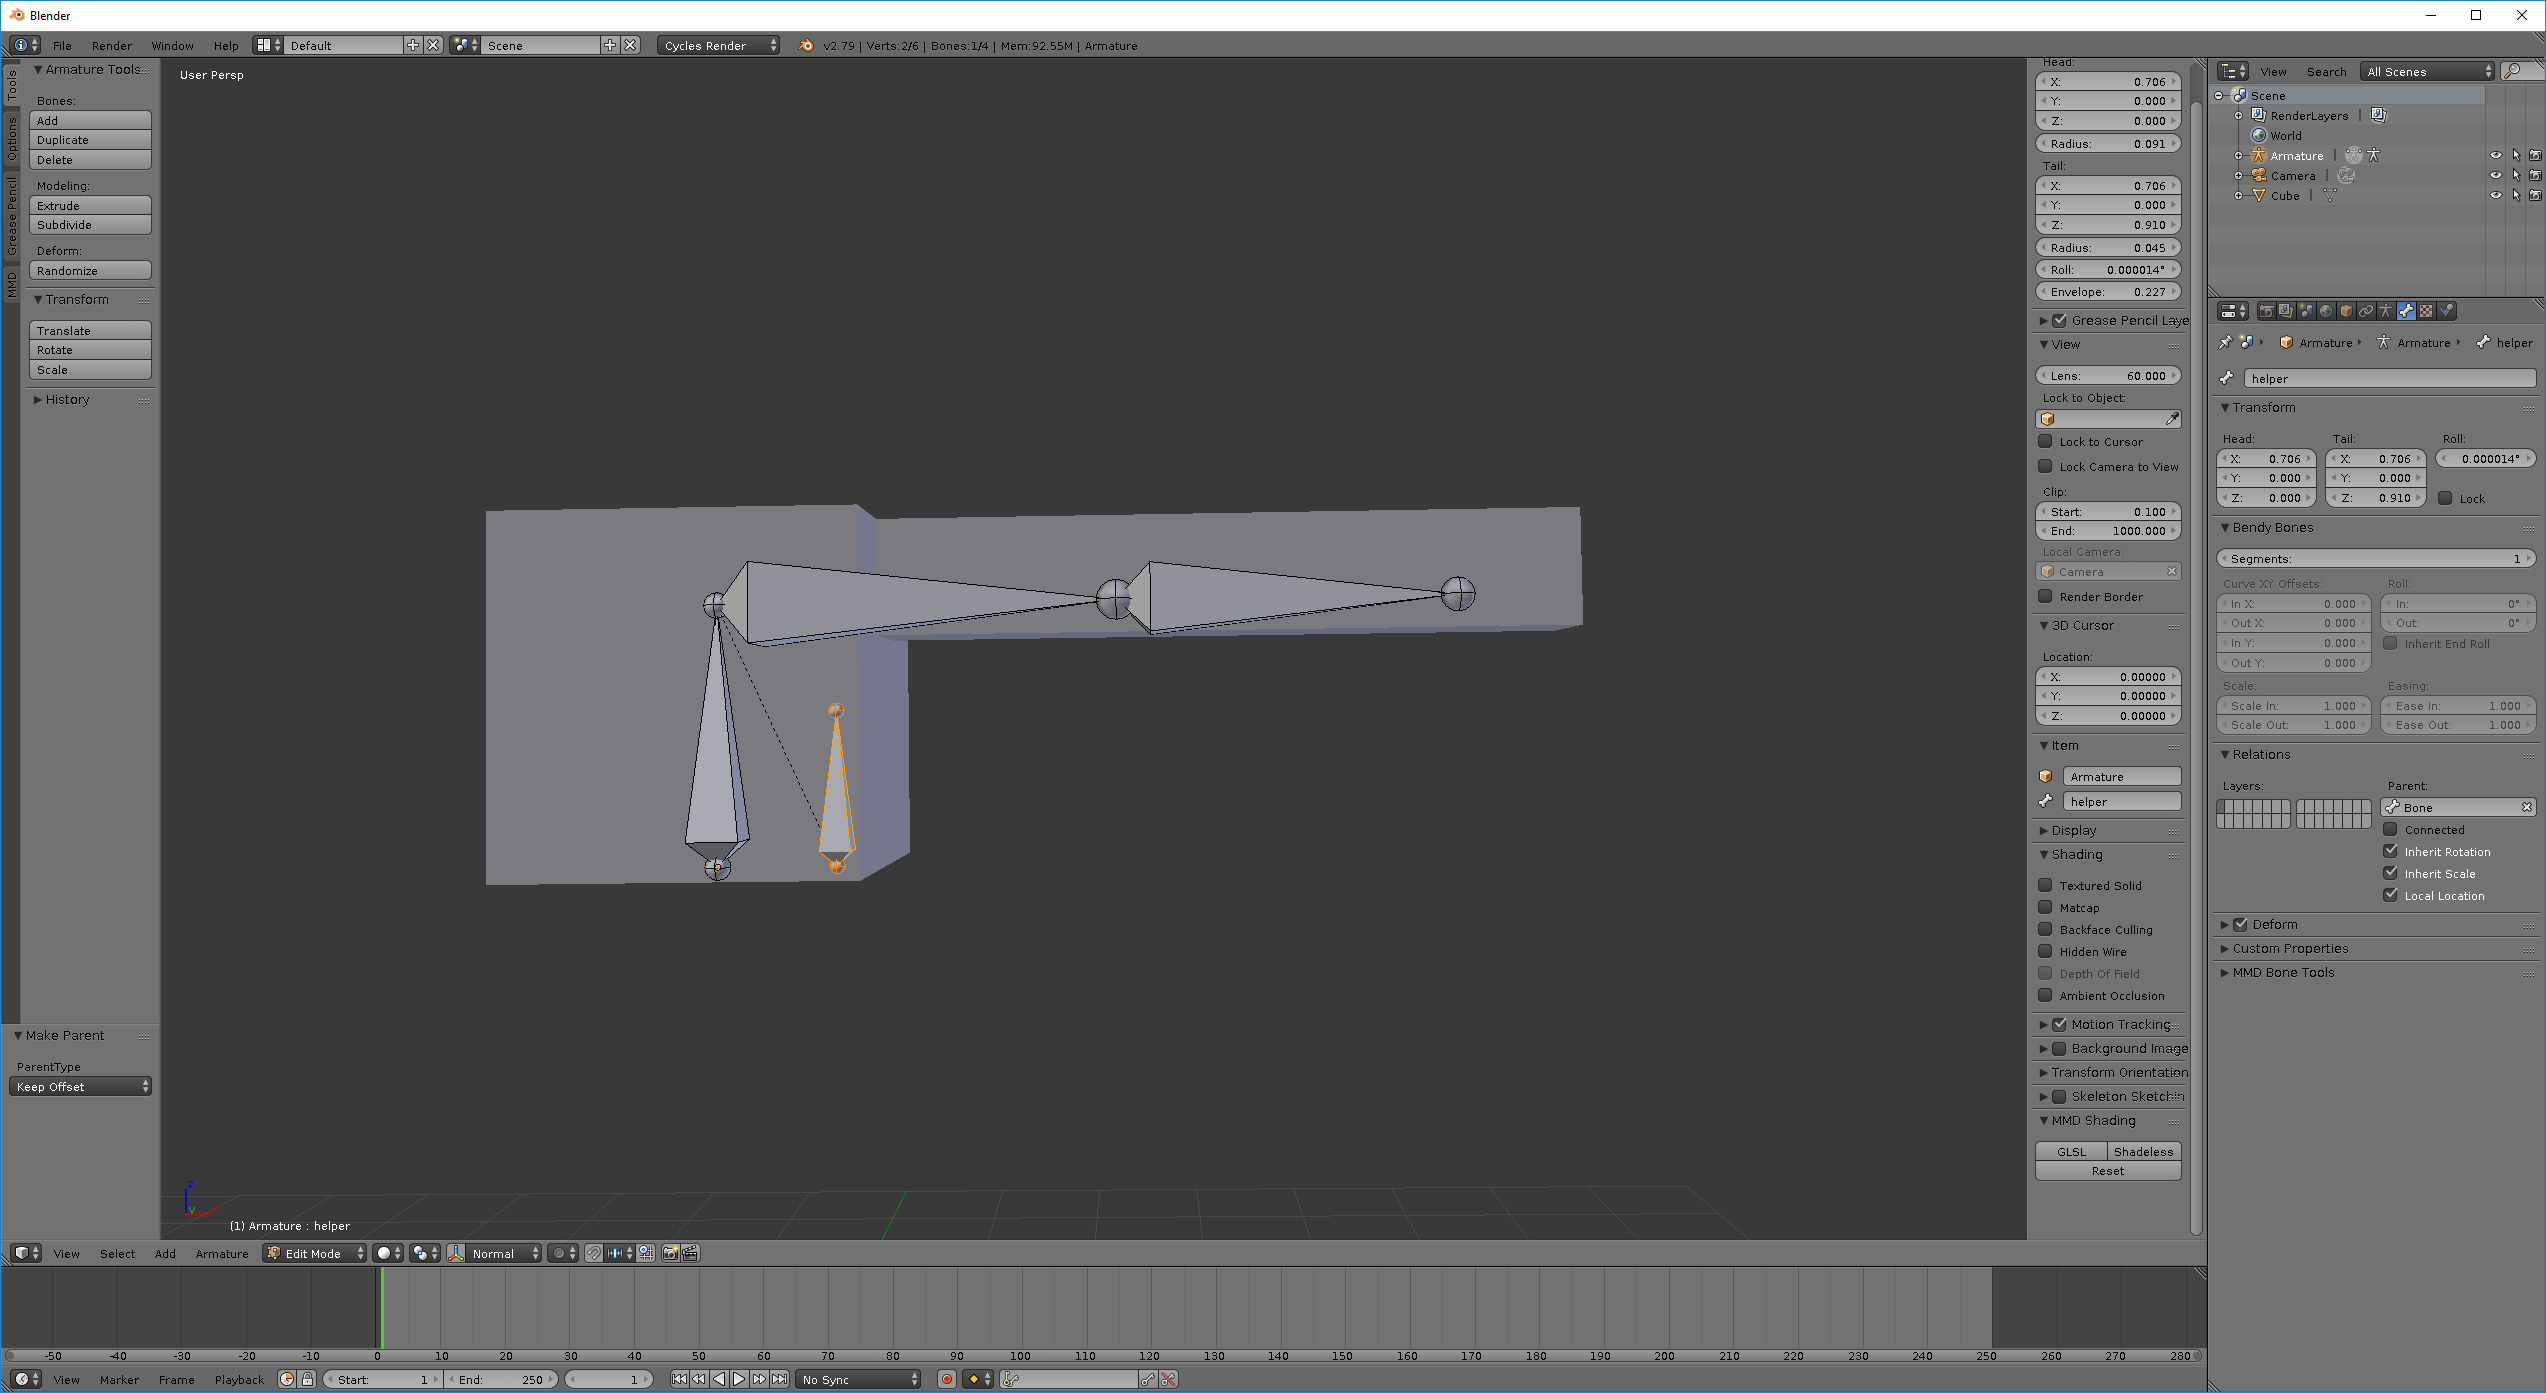Image resolution: width=2546 pixels, height=1393 pixels.
Task: Open the No Sync playback dropdown
Action: pos(858,1379)
